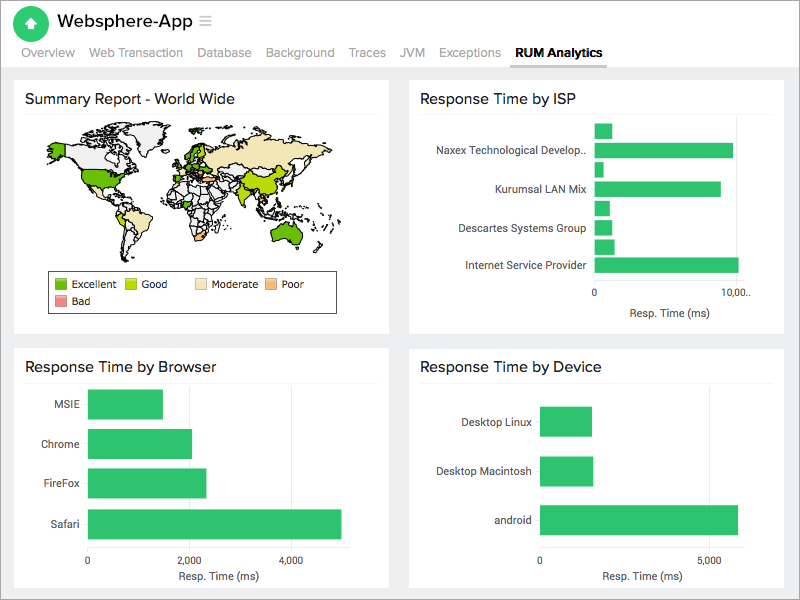Click the Chrome bar in Browser chart
The height and width of the screenshot is (600, 800).
point(138,444)
